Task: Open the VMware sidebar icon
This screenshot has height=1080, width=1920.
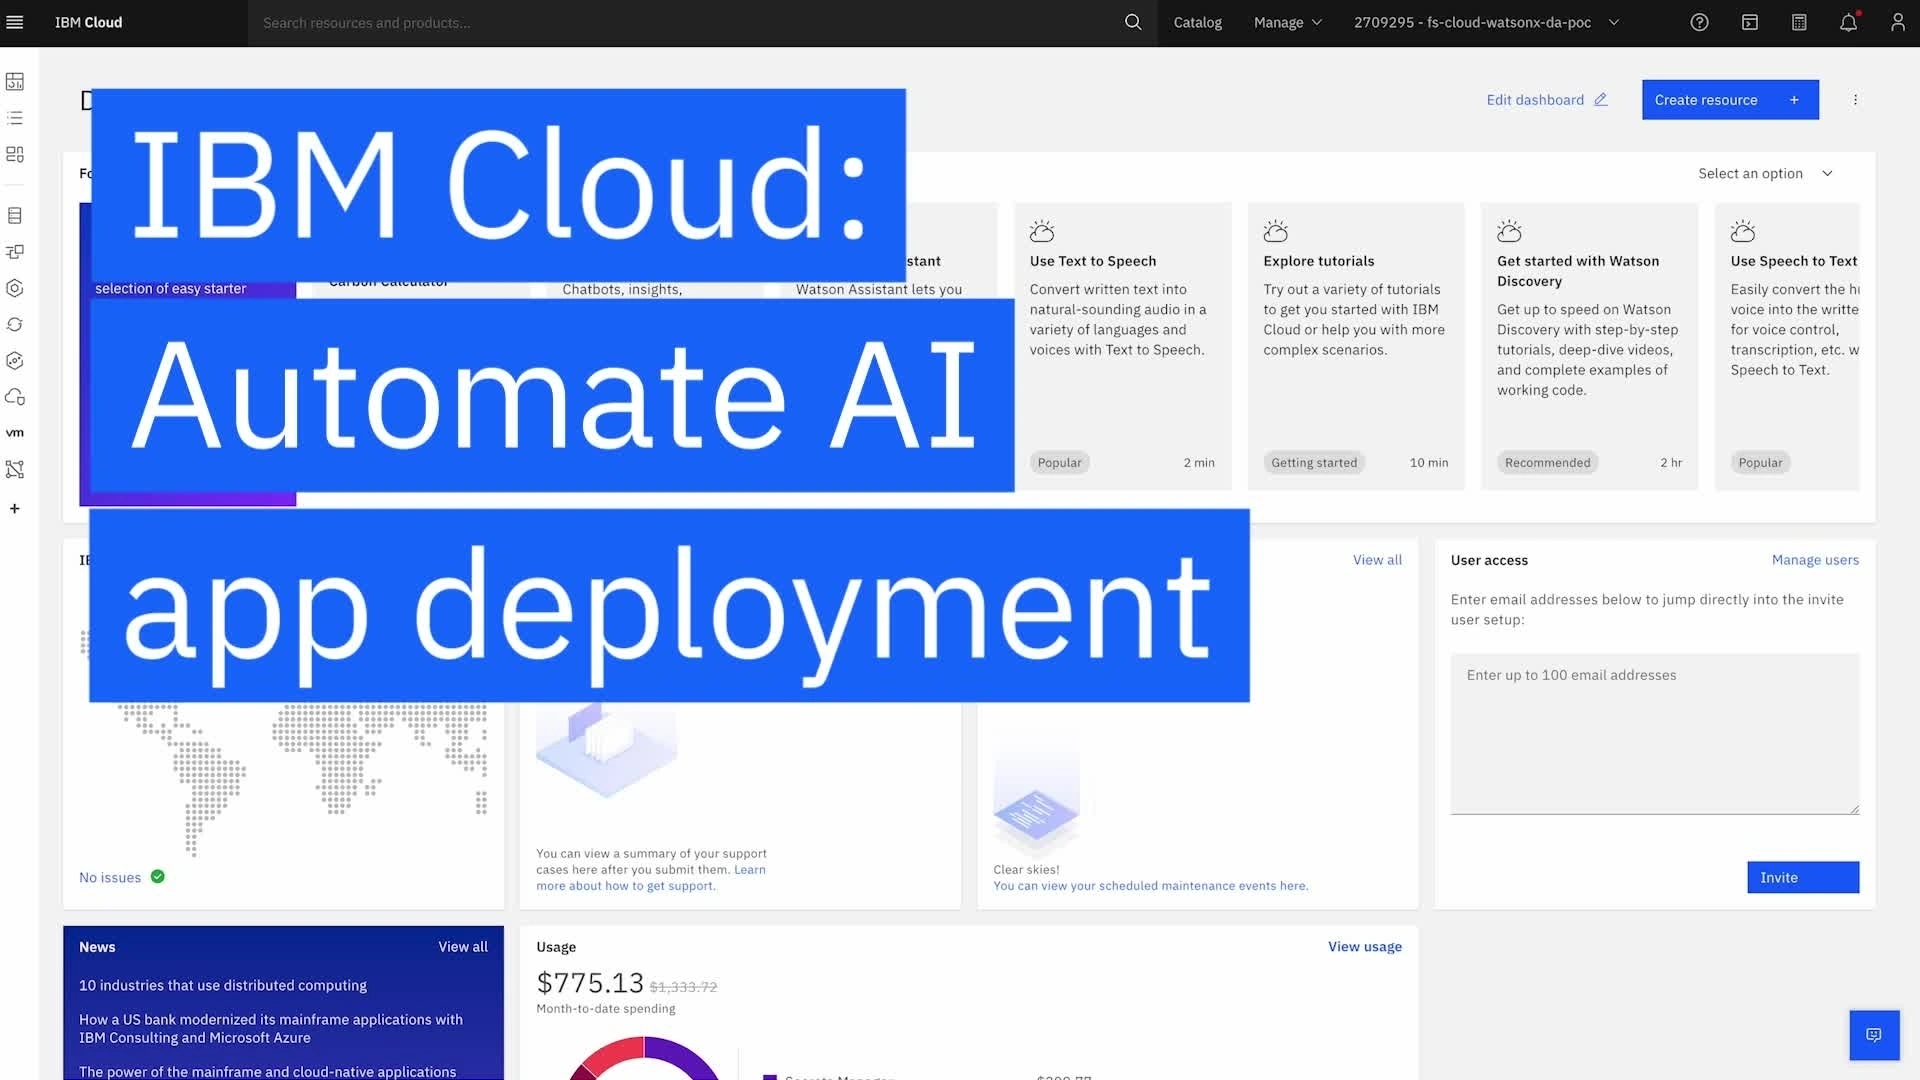Action: 15,432
